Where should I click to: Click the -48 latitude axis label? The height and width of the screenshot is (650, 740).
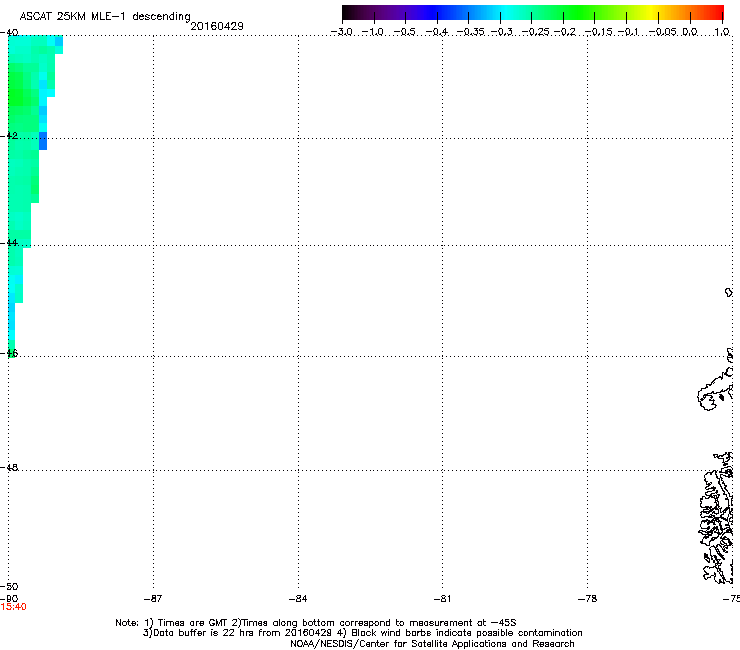[9, 467]
